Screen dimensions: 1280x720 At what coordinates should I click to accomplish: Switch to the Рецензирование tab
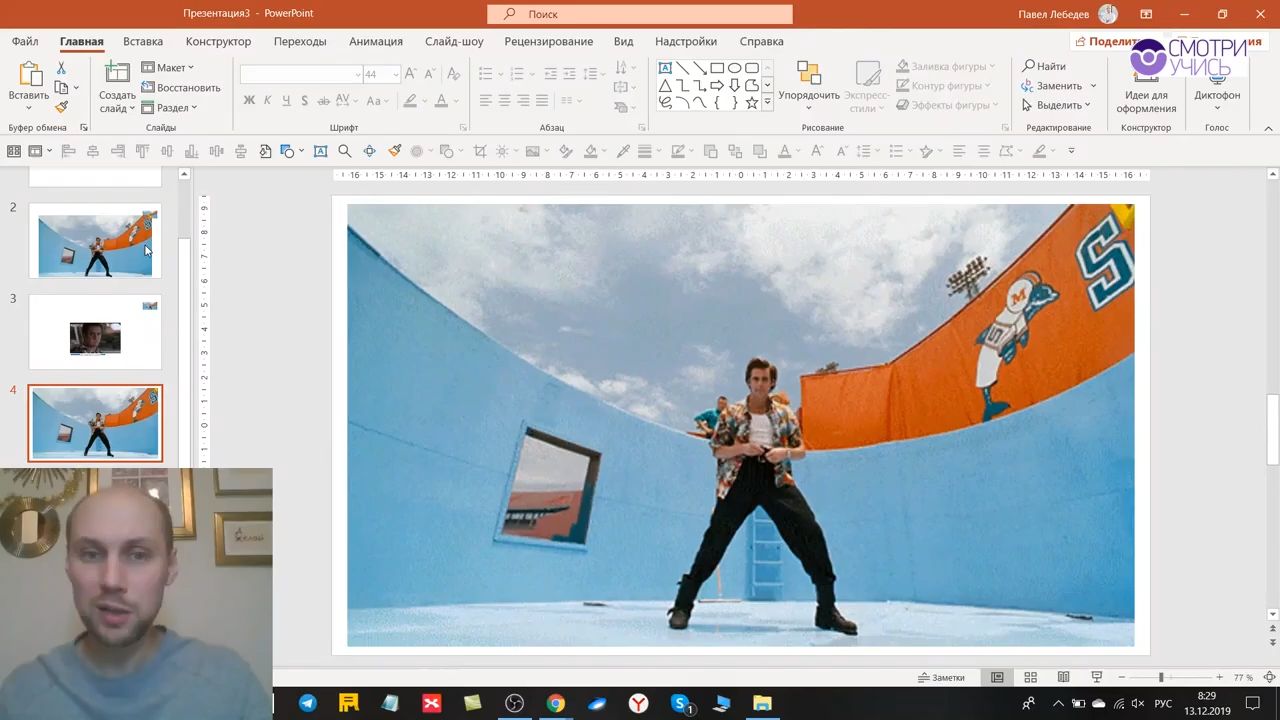tap(549, 42)
